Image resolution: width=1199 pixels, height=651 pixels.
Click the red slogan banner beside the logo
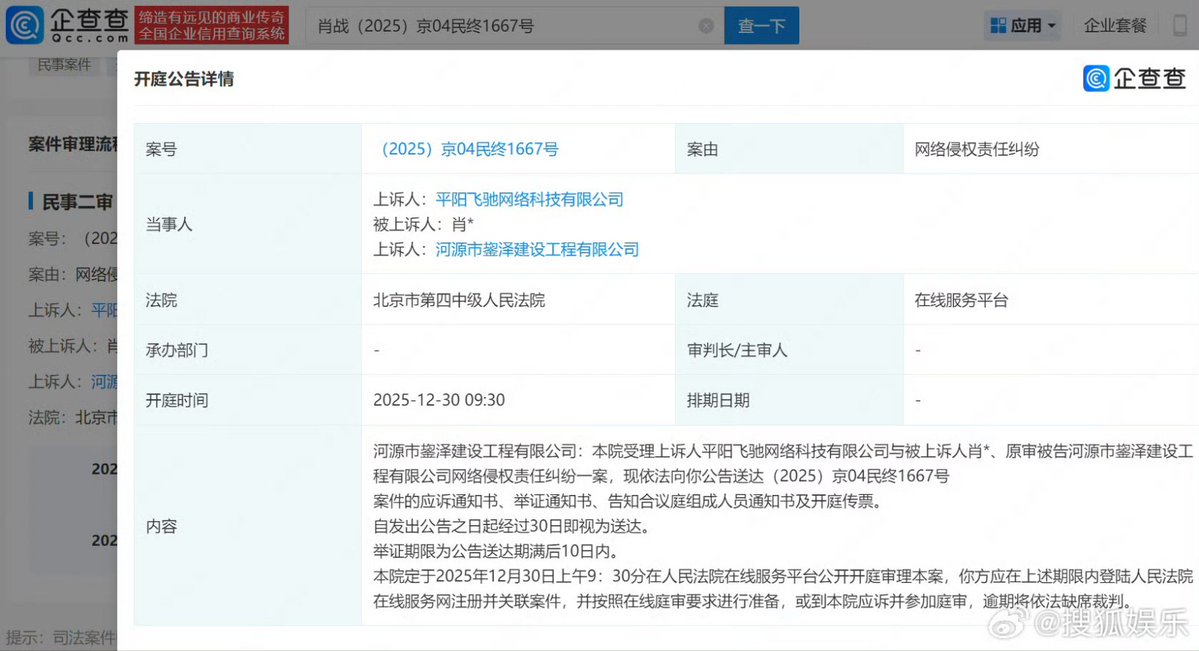211,25
